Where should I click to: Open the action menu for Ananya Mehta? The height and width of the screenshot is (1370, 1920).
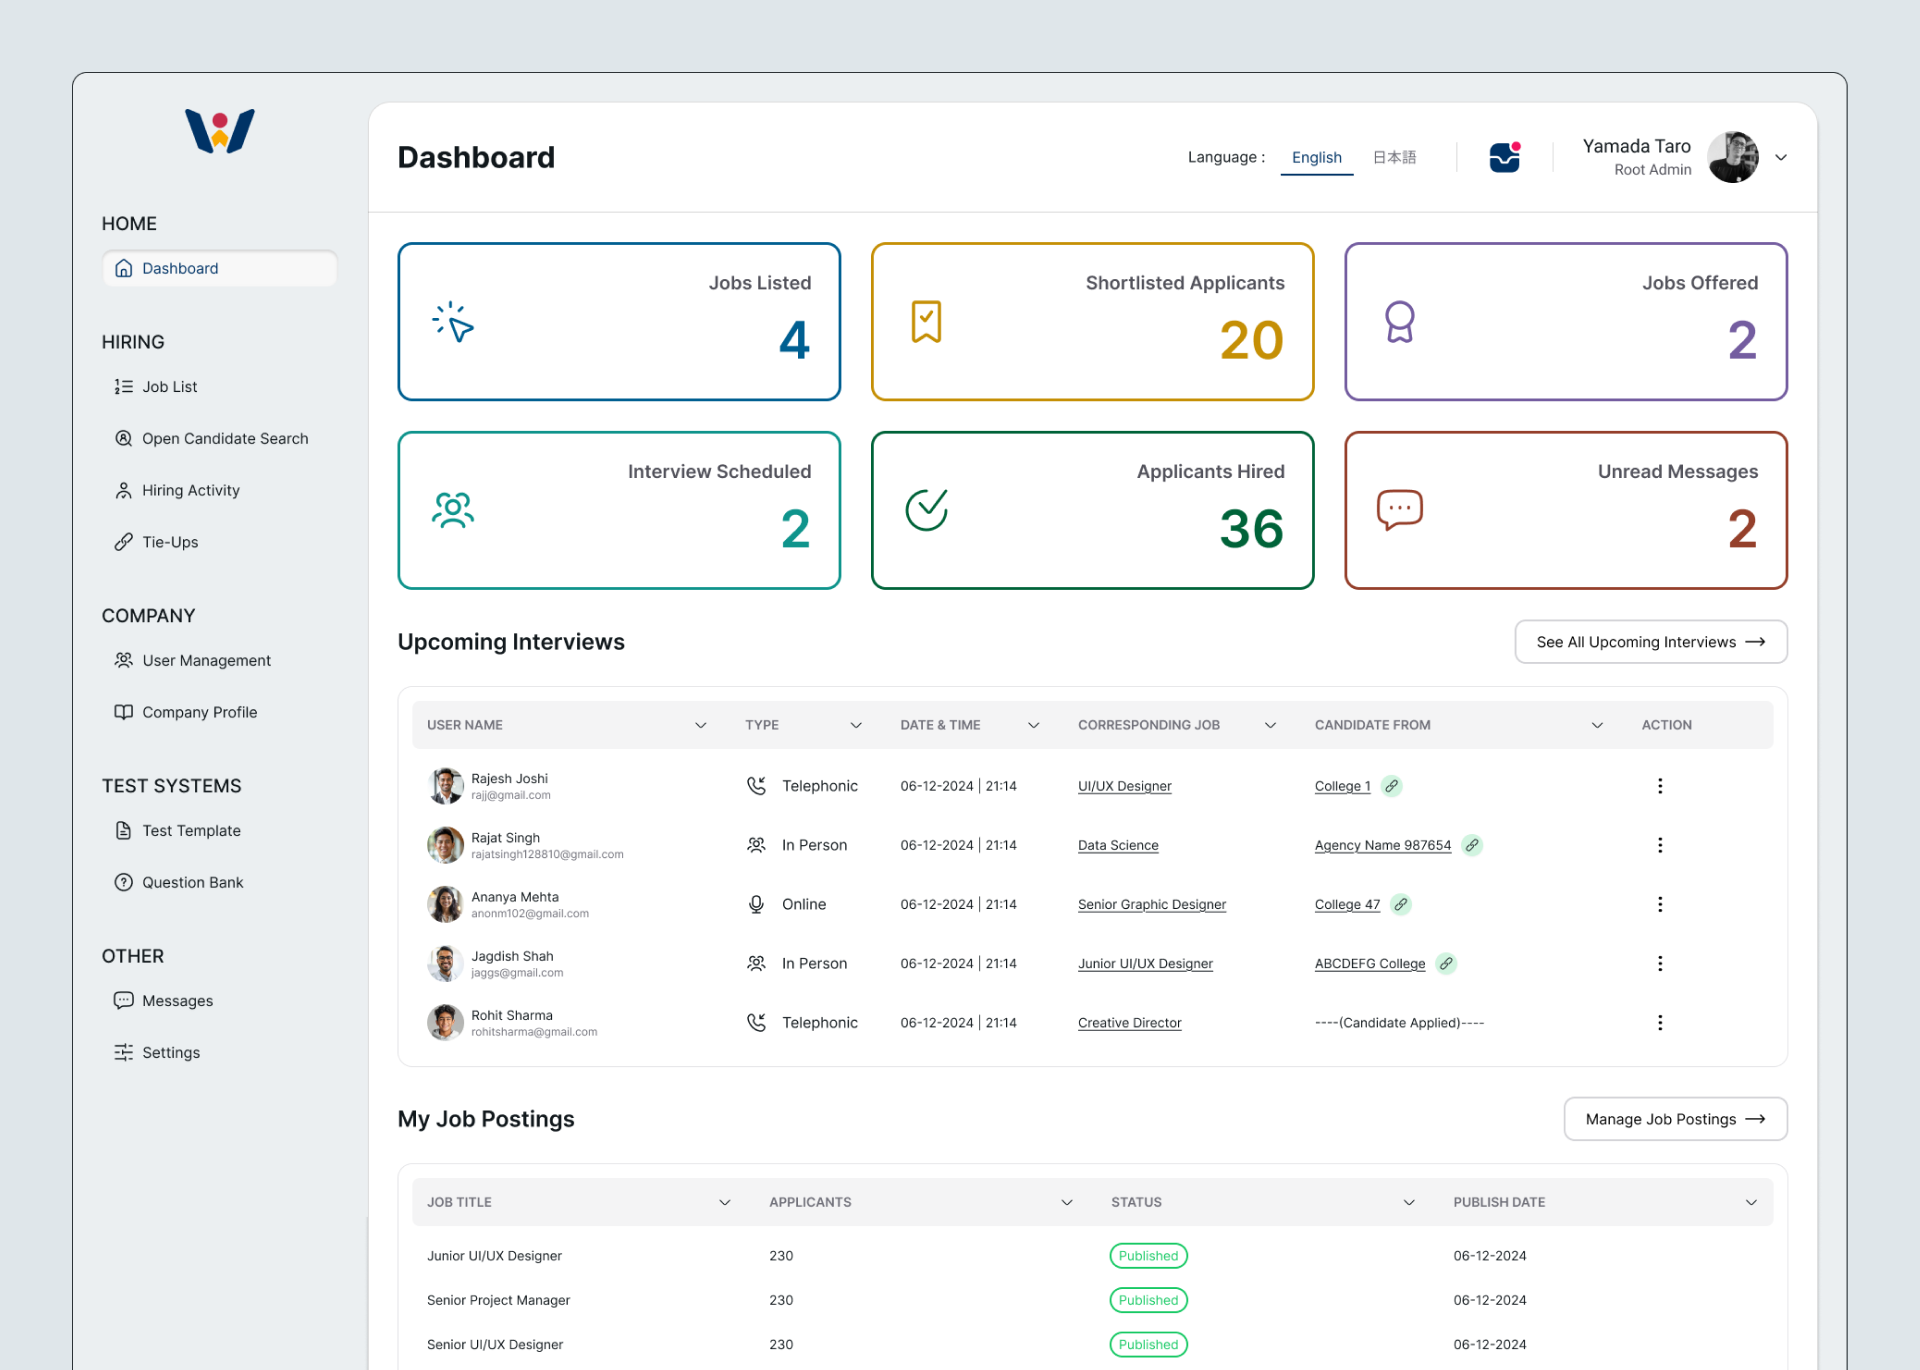(x=1660, y=904)
